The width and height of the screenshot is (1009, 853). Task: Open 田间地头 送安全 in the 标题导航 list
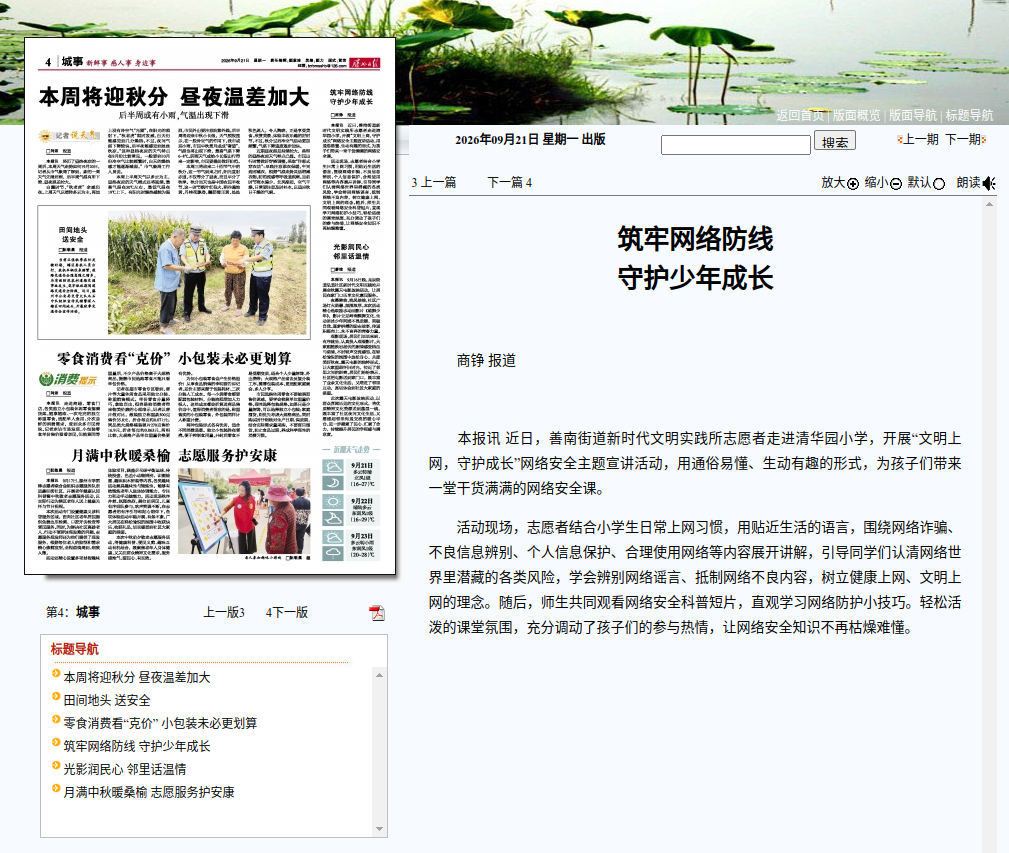[x=107, y=701]
